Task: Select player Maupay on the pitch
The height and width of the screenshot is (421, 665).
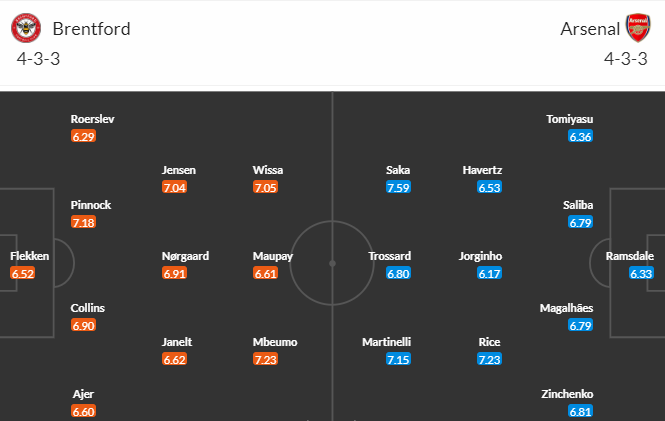Action: 273,256
